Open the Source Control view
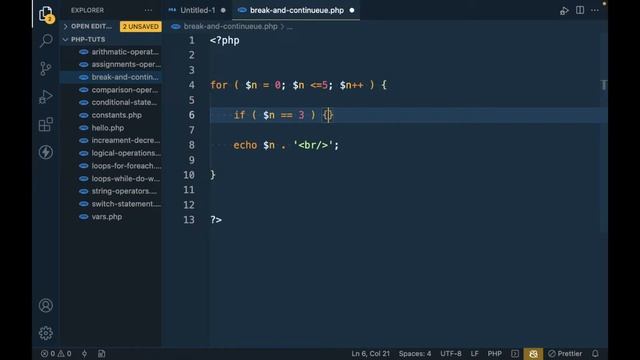 [46, 69]
